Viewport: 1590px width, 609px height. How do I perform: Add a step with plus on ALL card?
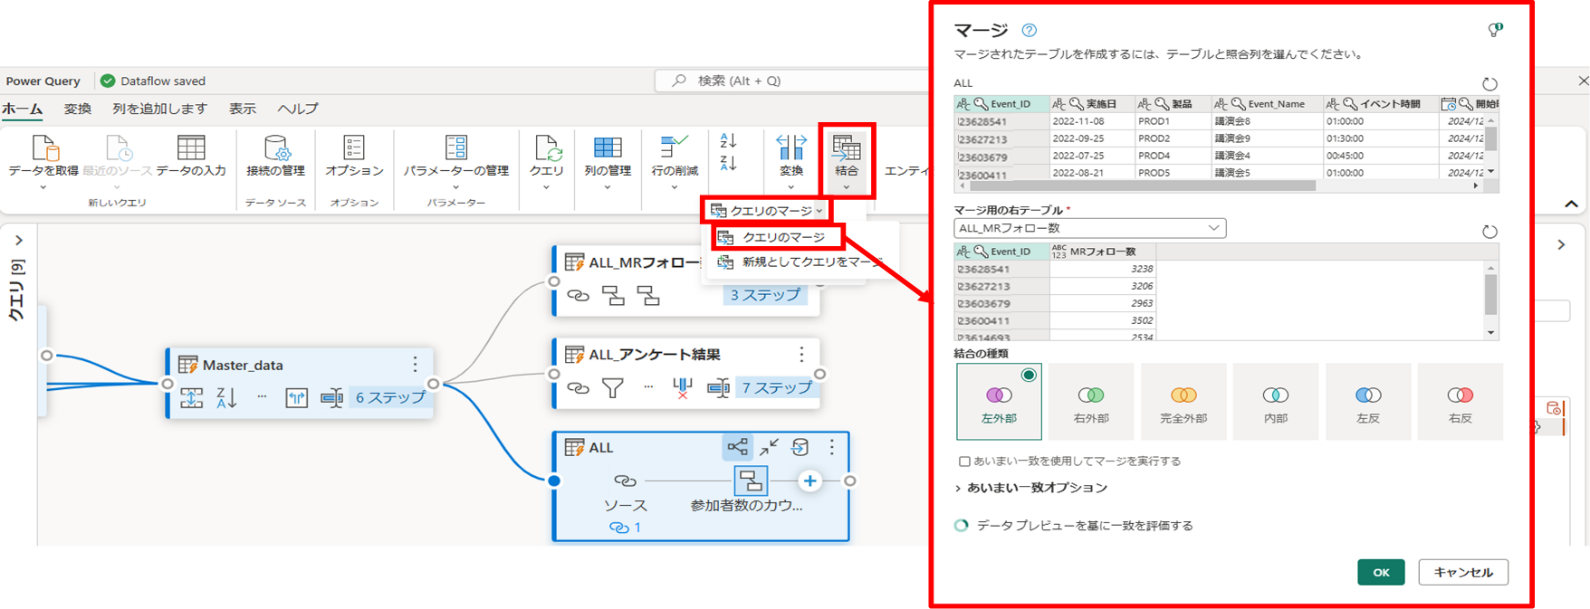[x=810, y=481]
